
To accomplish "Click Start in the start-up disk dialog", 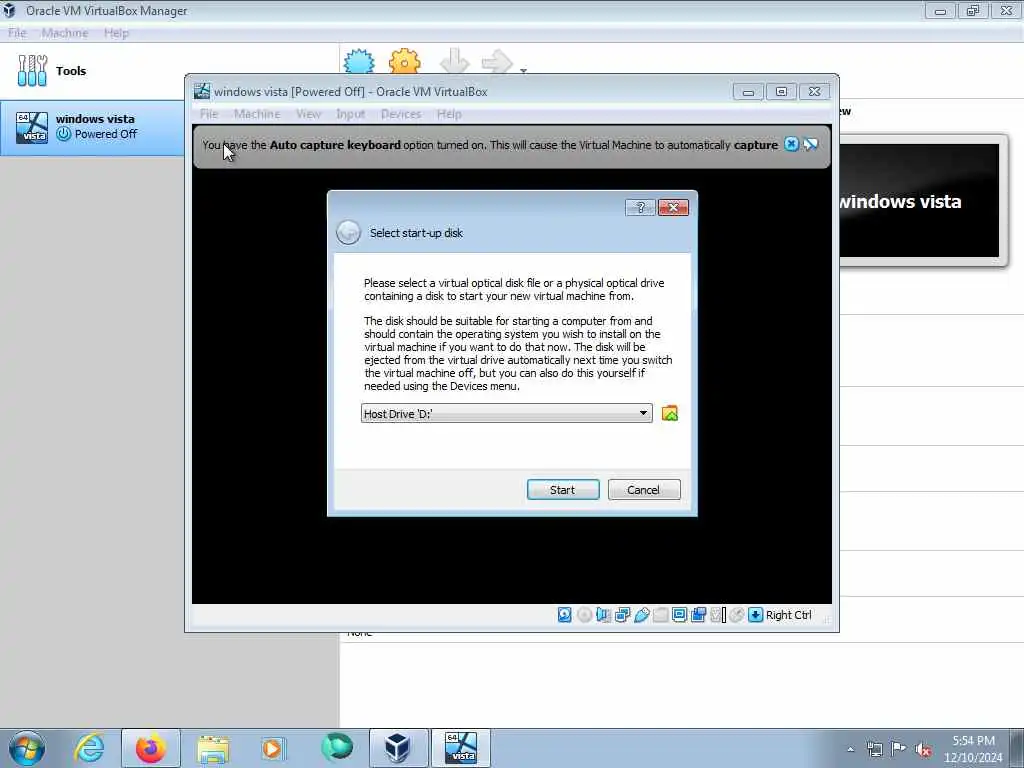I will 563,490.
